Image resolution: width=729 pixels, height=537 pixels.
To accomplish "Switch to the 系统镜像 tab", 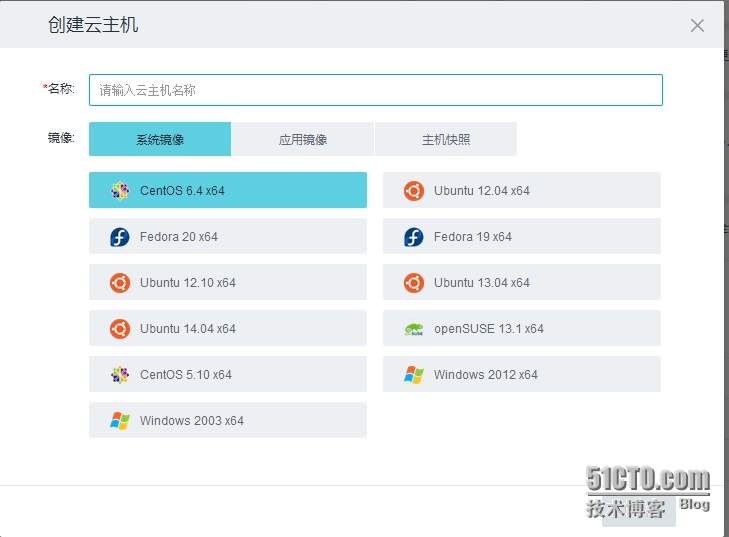I will [160, 139].
